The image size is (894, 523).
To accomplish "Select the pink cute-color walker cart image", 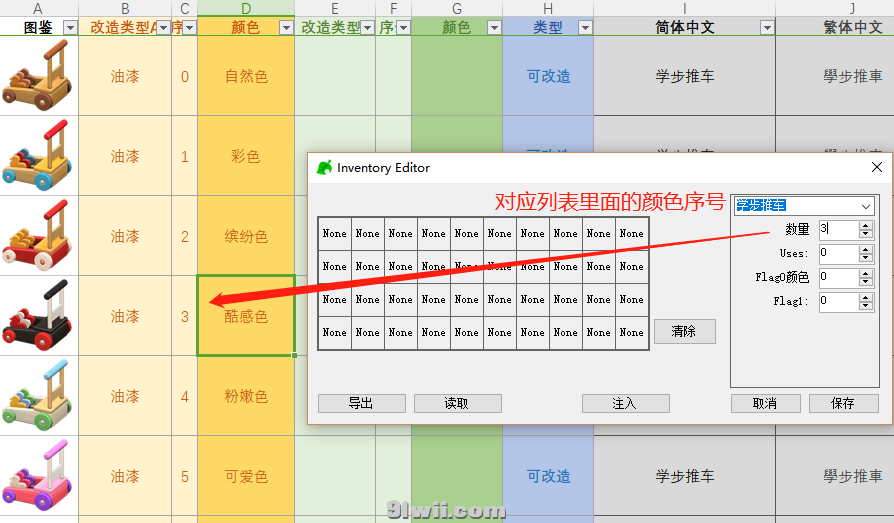I will [37, 475].
